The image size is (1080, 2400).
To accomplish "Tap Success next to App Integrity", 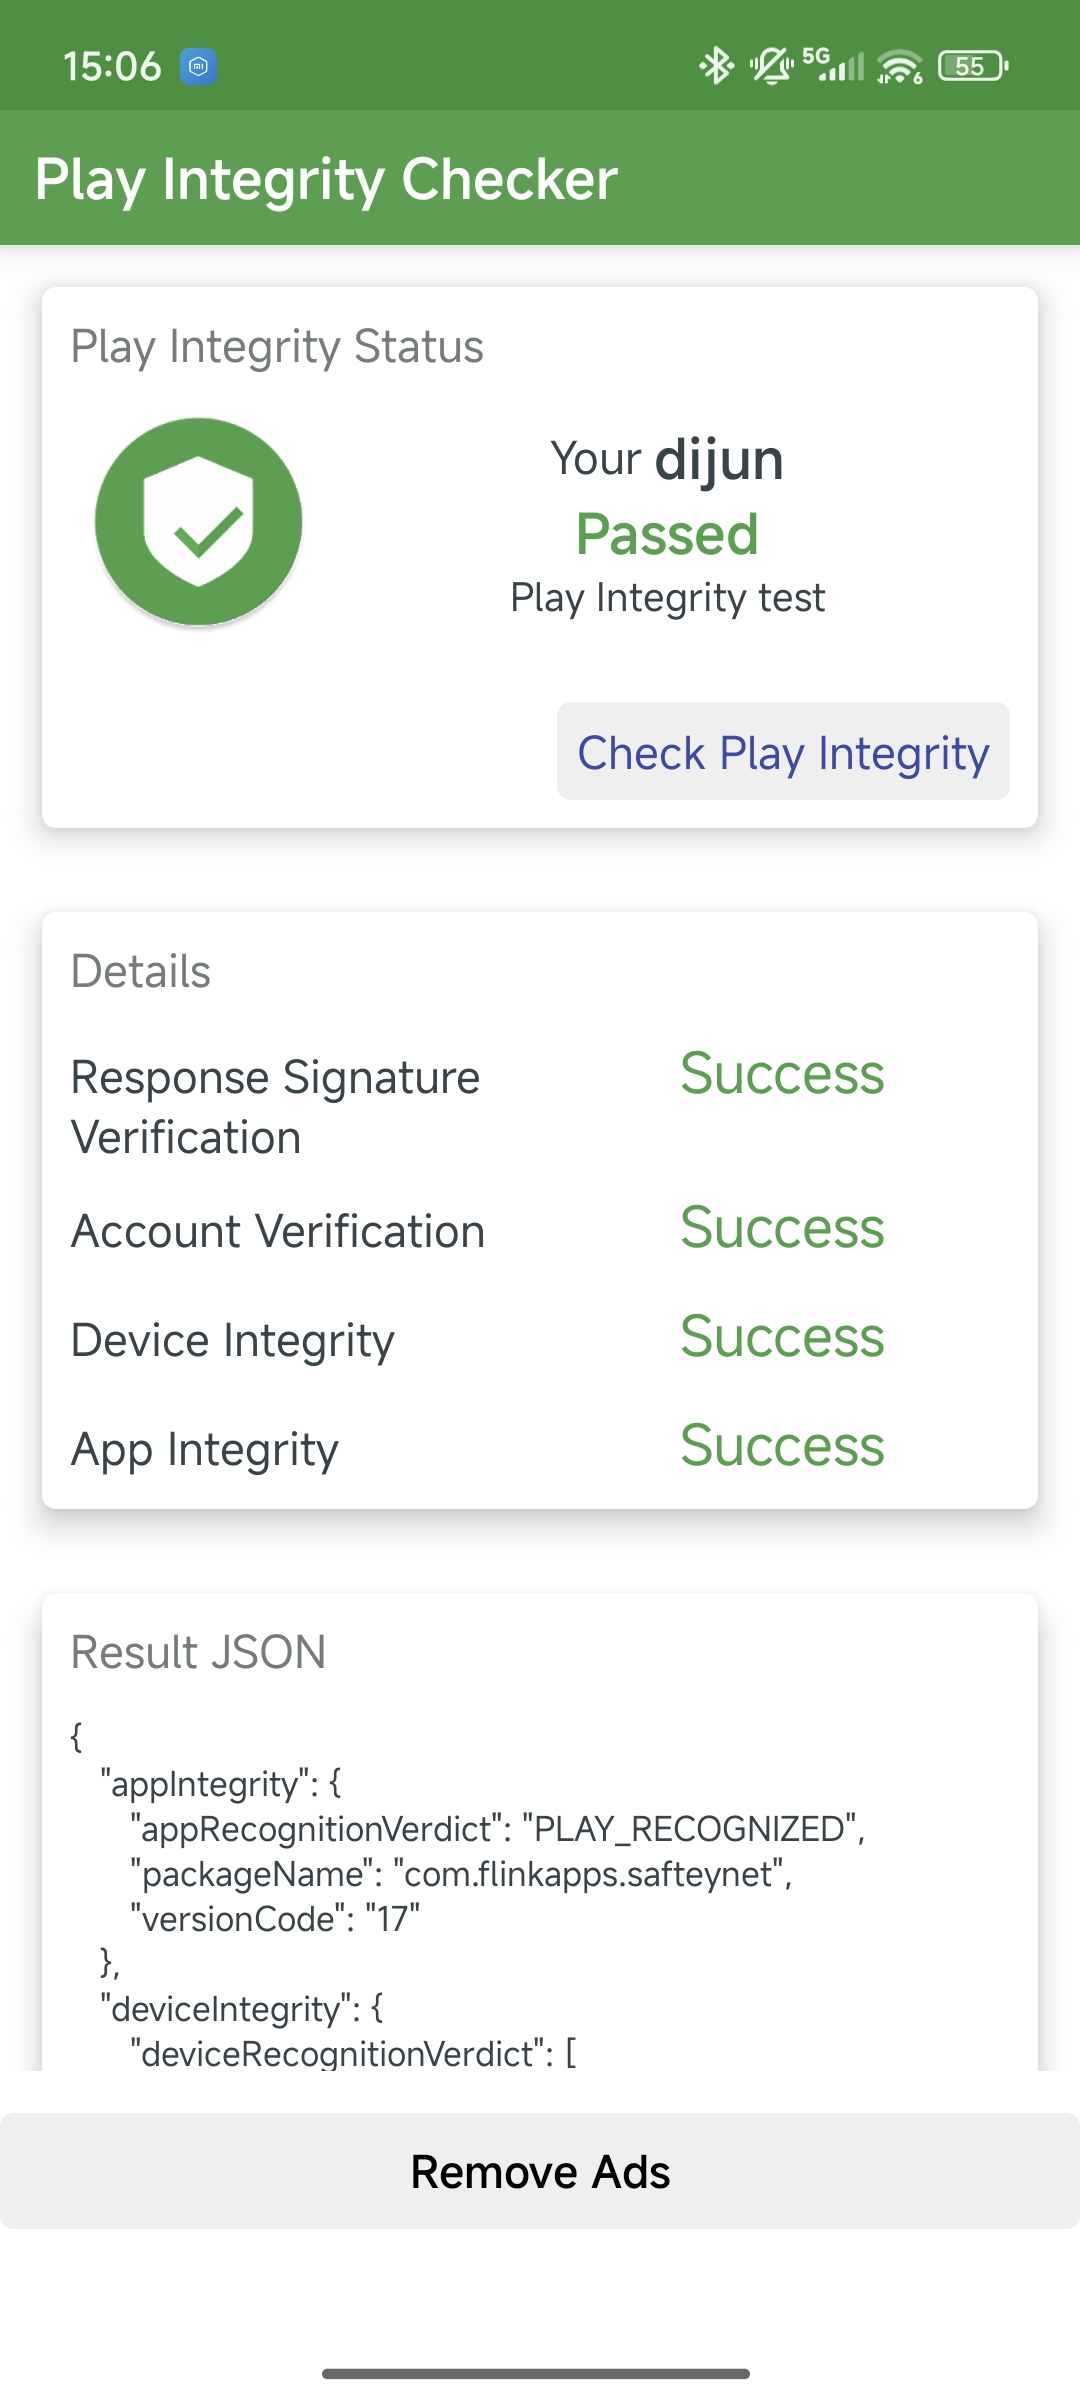I will (782, 1445).
